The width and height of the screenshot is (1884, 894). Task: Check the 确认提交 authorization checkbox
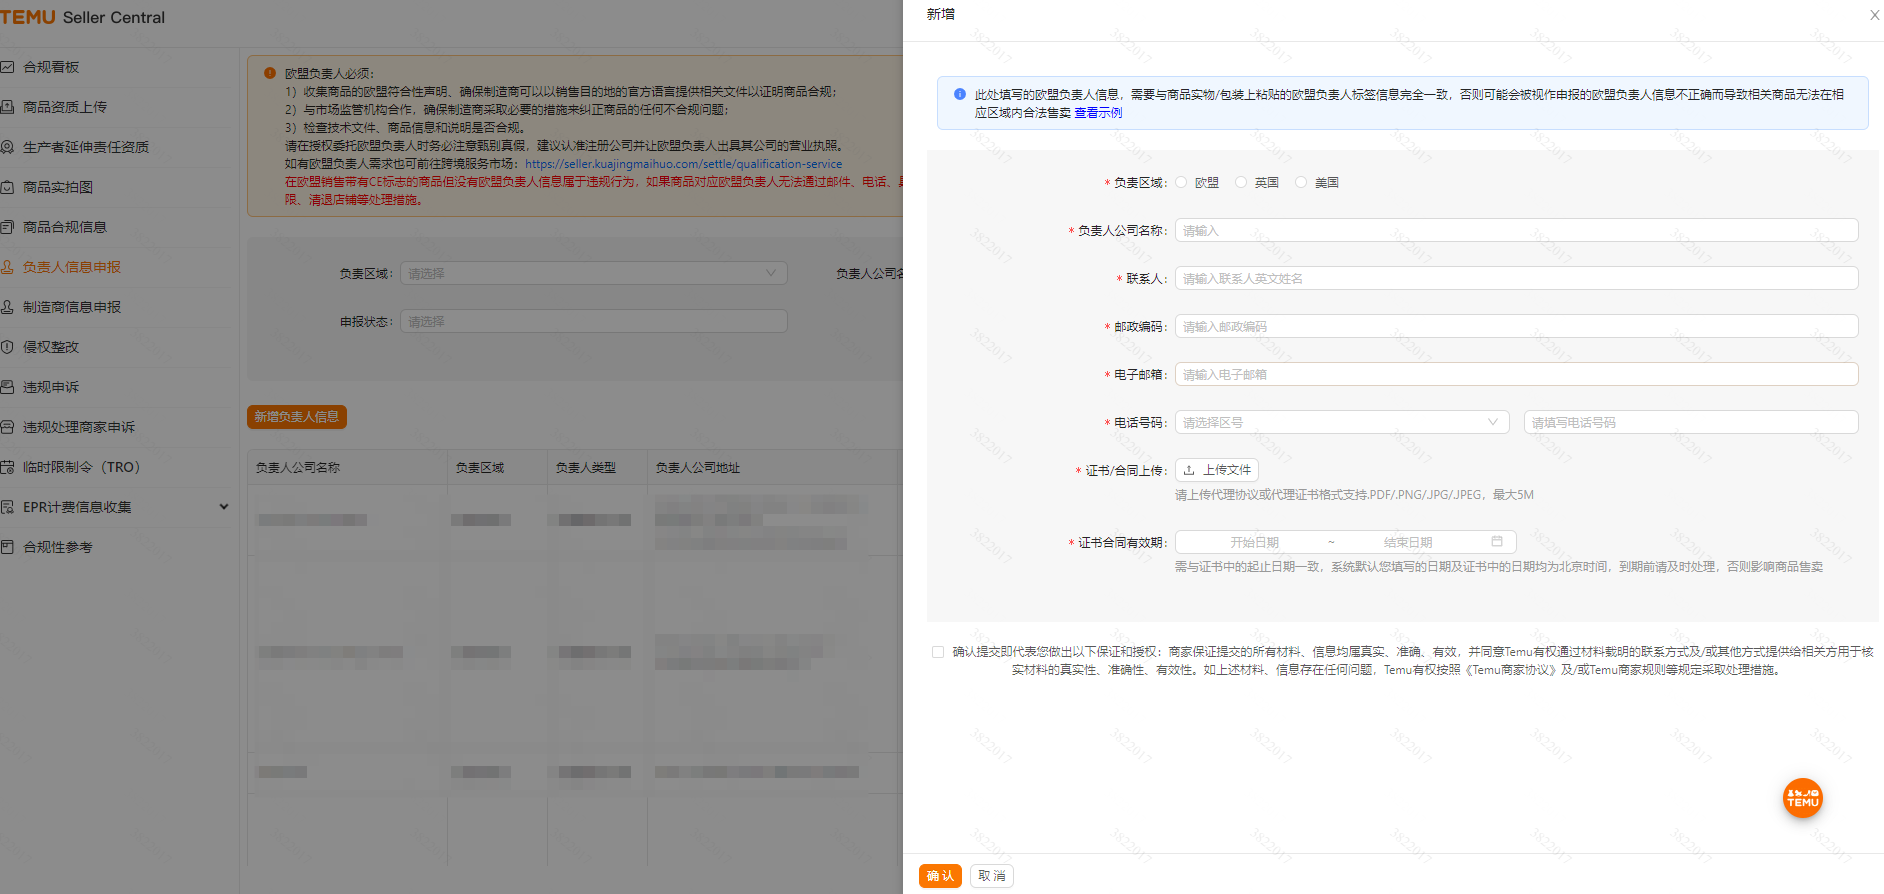(938, 652)
